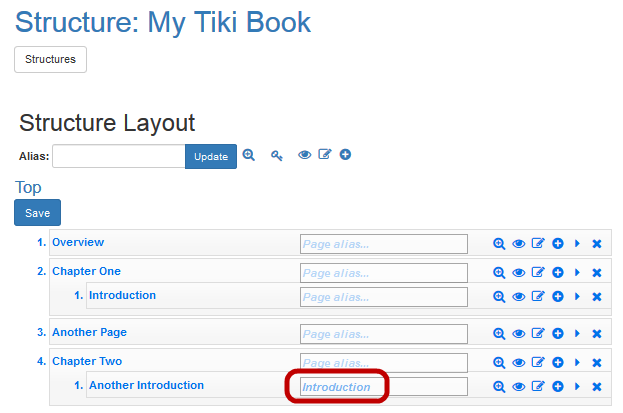The height and width of the screenshot is (413, 623).
Task: Click the right arrow icon for Chapter One
Action: 578,272
